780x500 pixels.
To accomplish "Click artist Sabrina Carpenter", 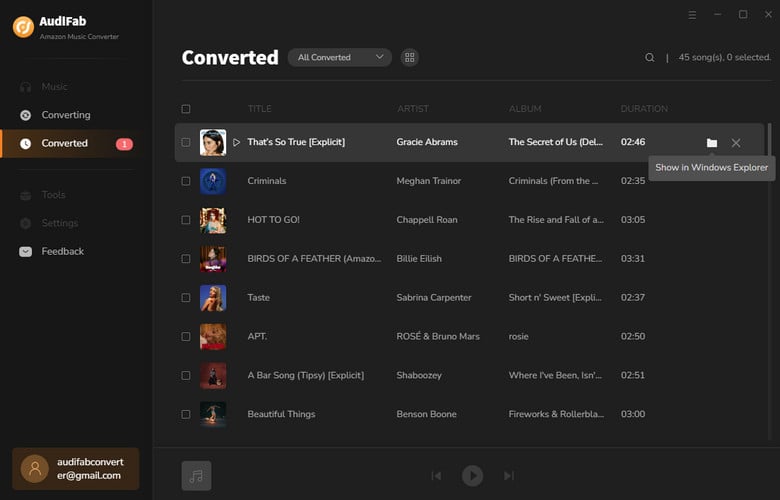I will (x=434, y=298).
